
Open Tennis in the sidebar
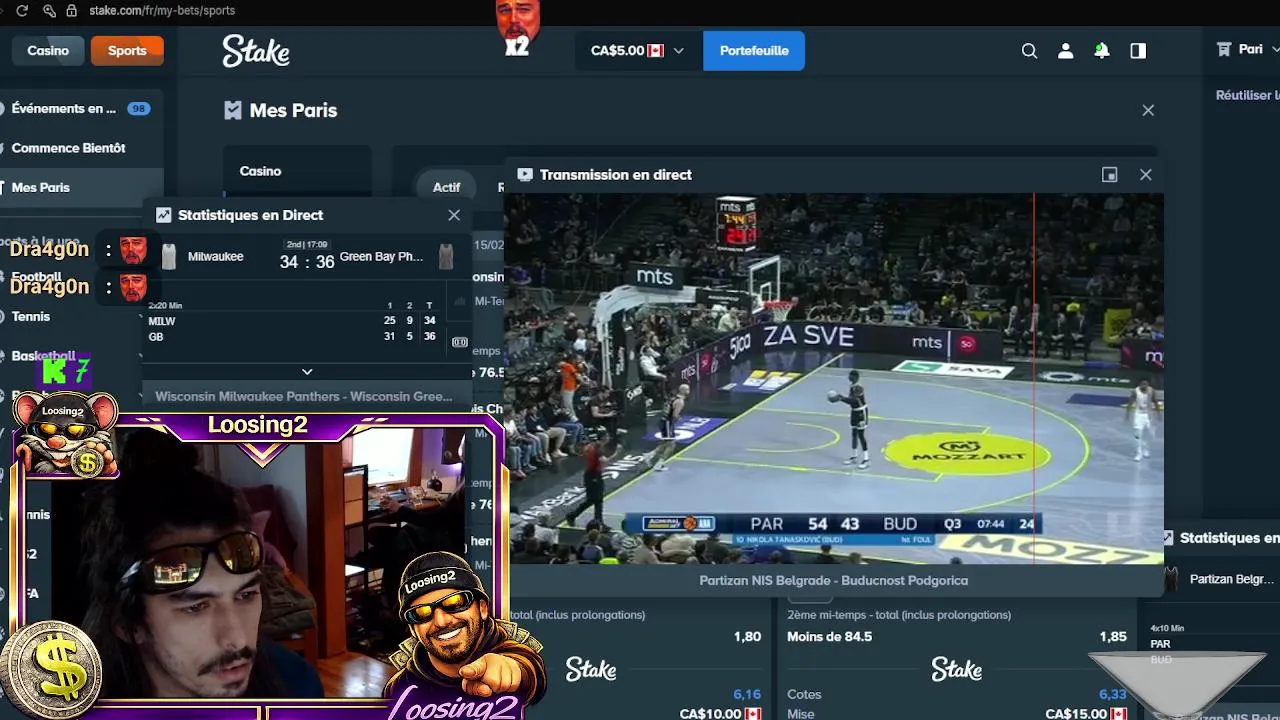pos(31,316)
